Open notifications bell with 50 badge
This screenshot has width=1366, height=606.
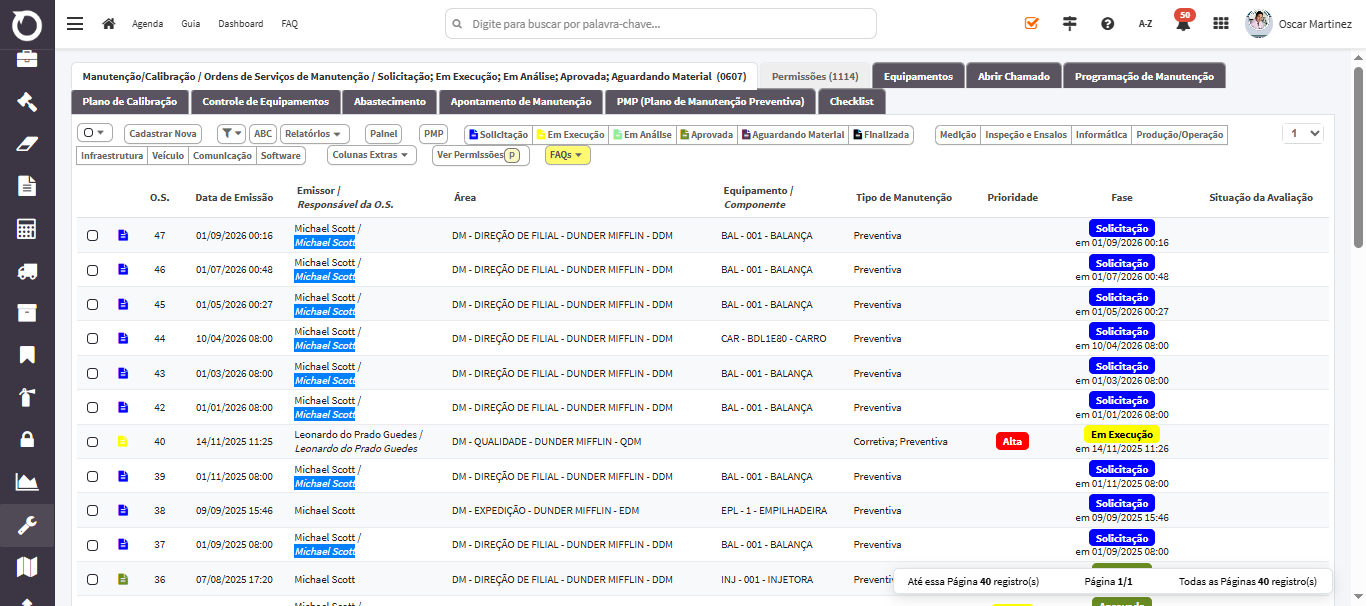(1183, 23)
